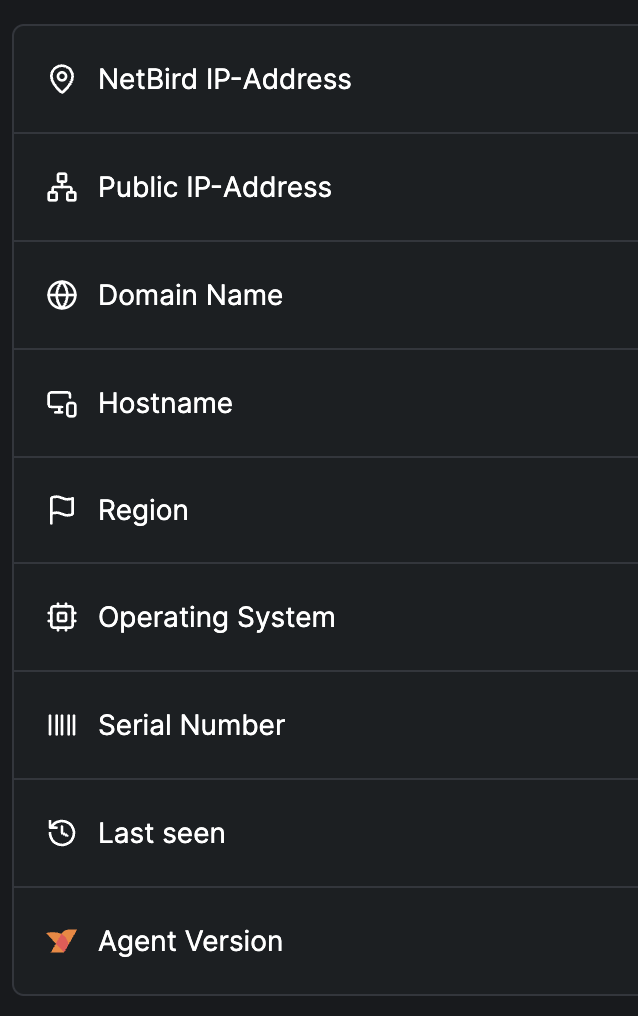
Task: Select the Hostname label text
Action: click(165, 404)
